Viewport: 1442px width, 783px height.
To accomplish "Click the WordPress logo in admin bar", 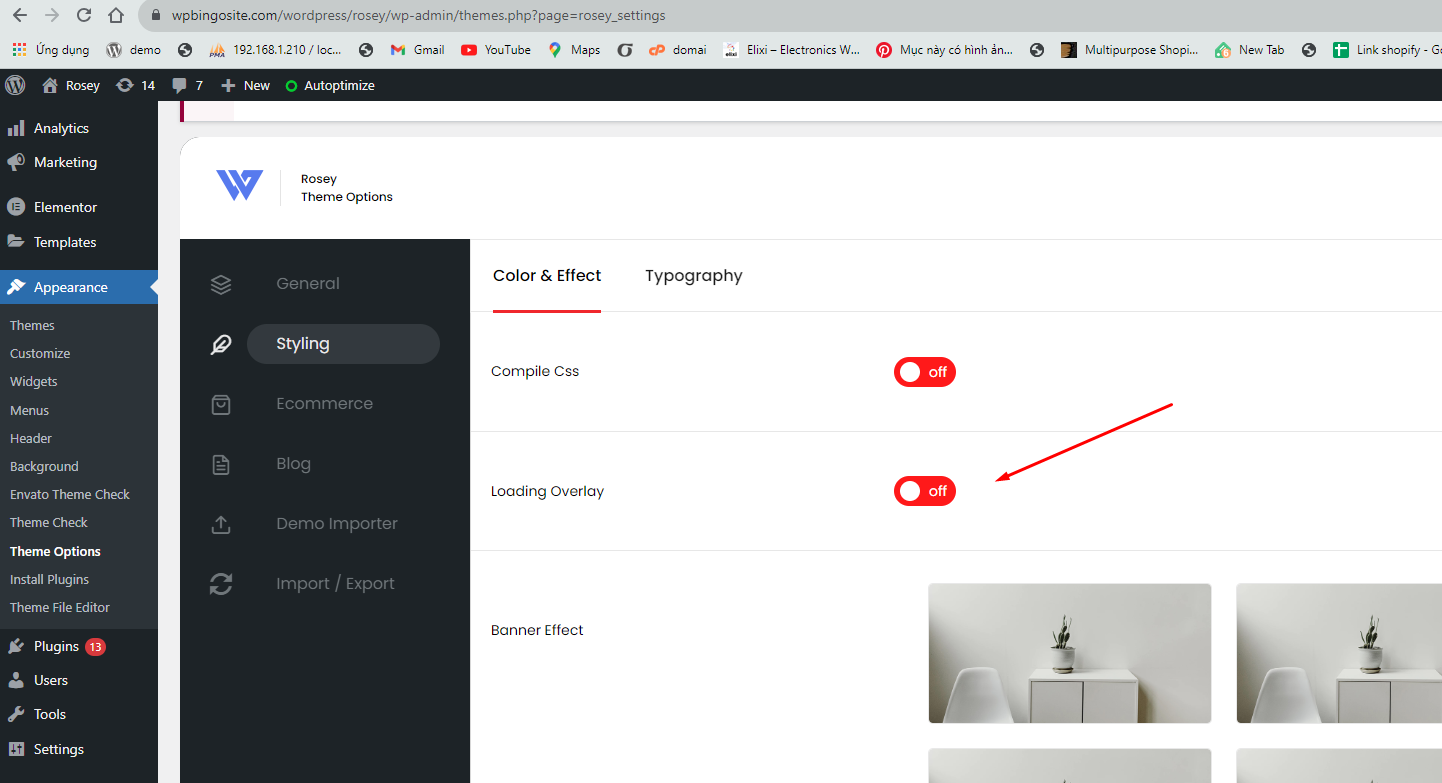I will click(15, 85).
